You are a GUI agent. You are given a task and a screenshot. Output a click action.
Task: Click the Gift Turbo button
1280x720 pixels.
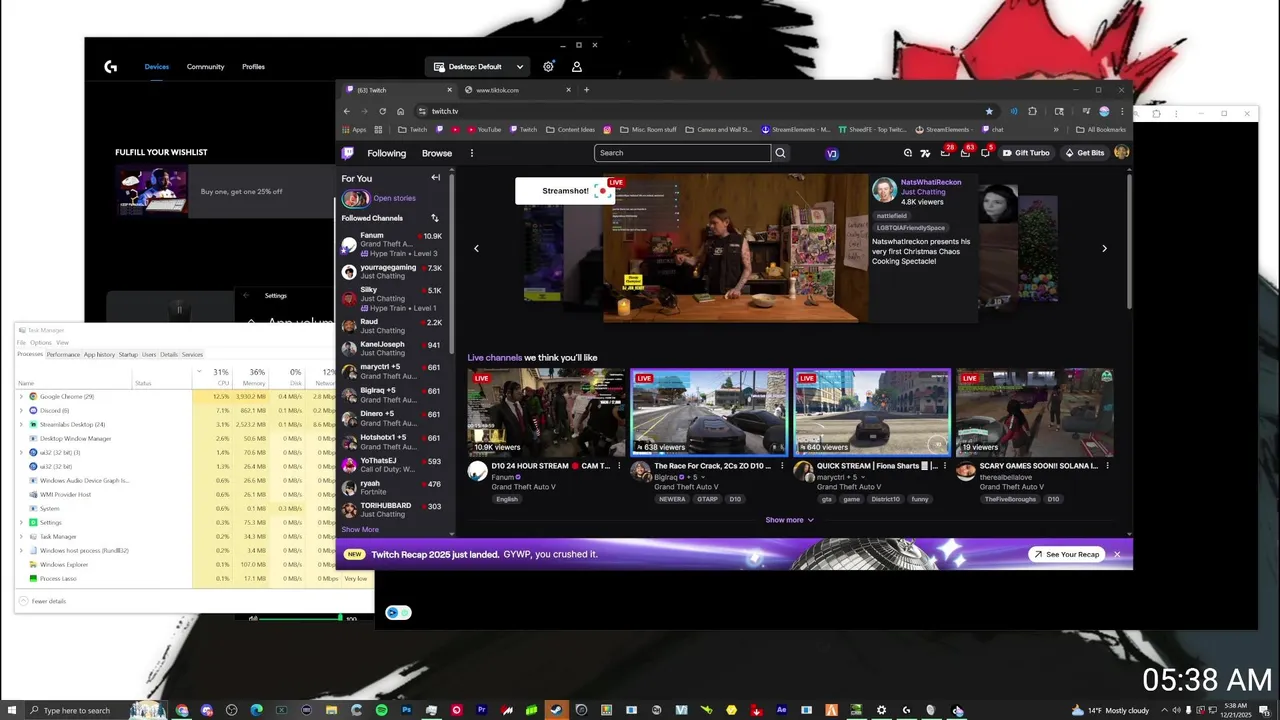coord(1026,153)
